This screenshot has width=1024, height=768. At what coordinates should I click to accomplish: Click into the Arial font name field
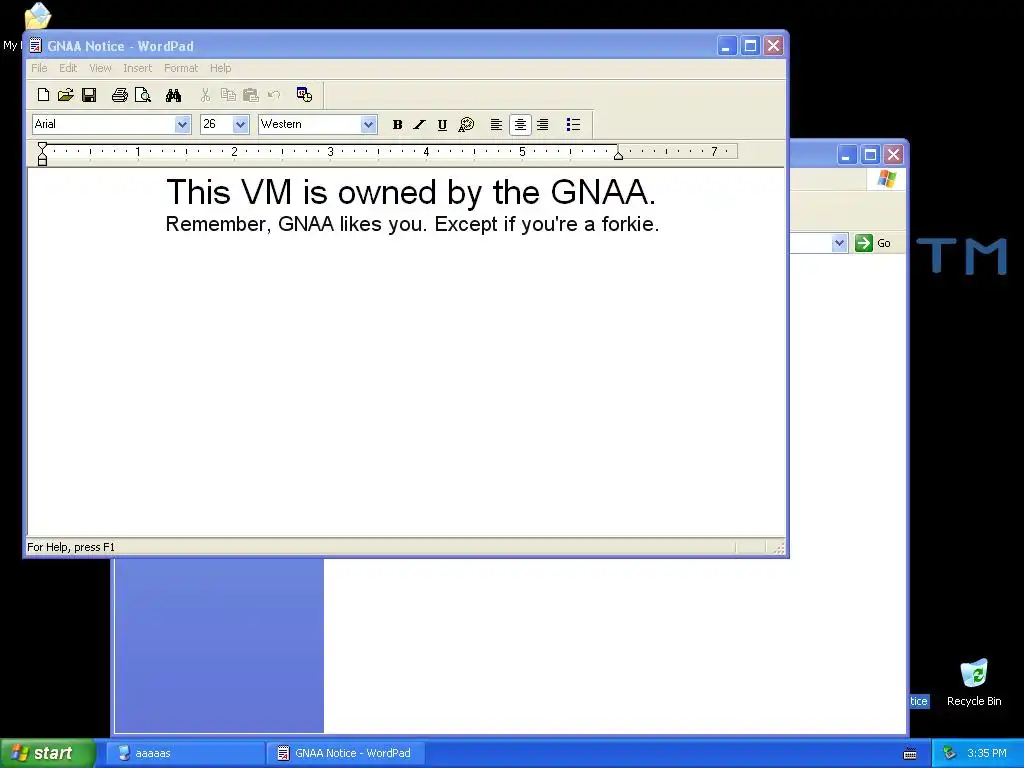pyautogui.click(x=103, y=124)
